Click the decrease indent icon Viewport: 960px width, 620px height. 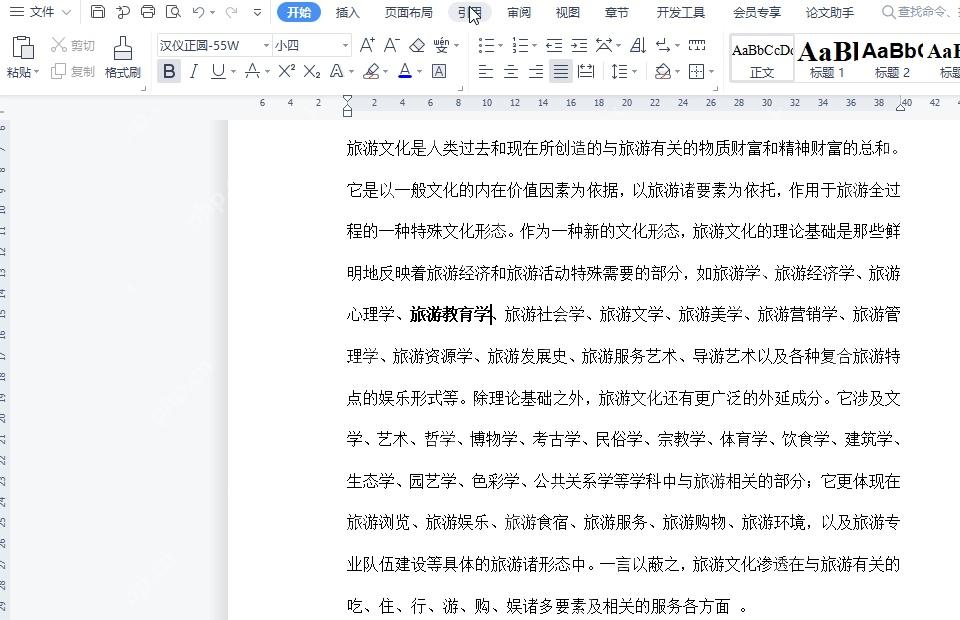click(x=554, y=45)
